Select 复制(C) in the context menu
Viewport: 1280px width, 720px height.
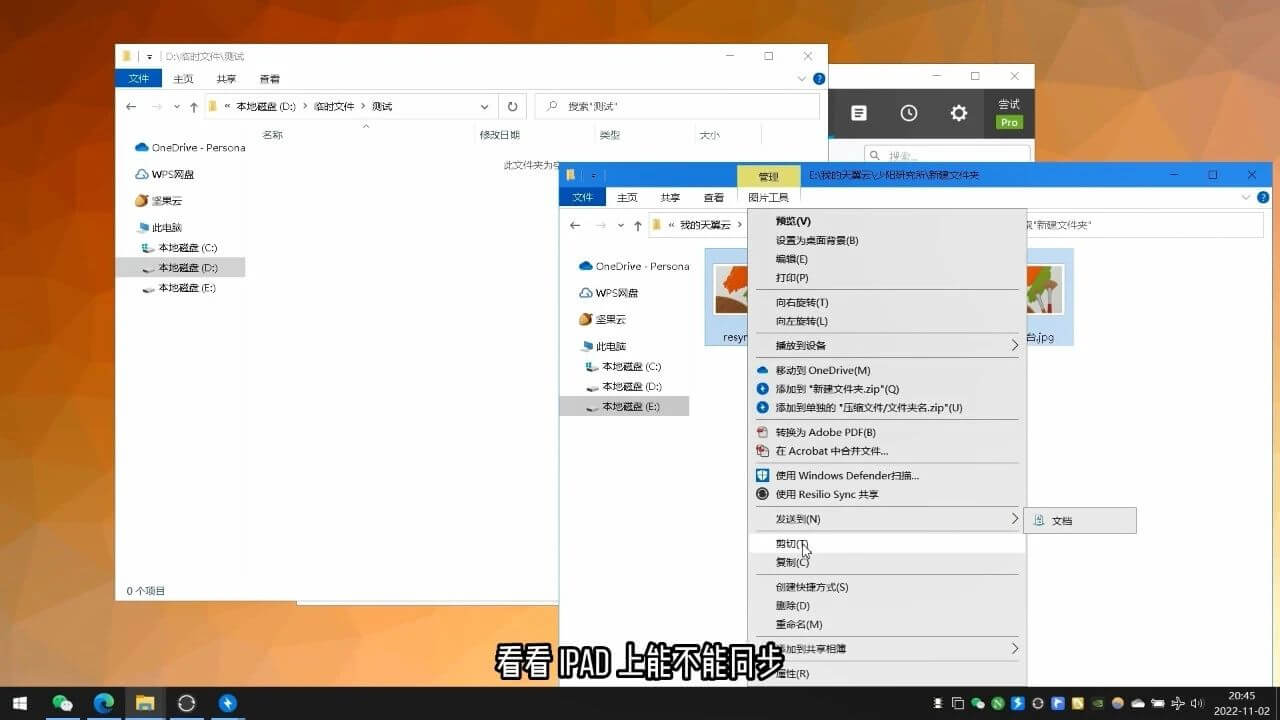point(792,562)
